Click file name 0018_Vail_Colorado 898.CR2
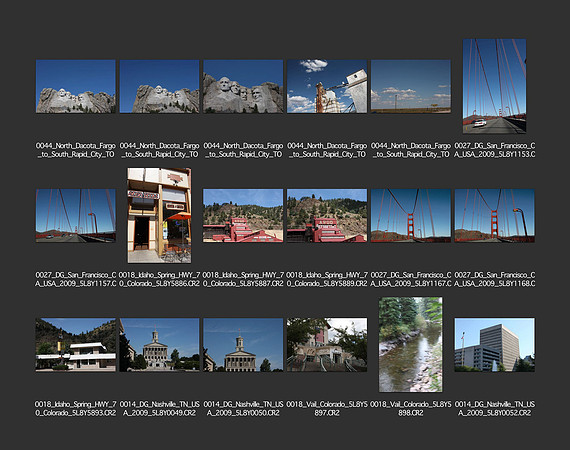 pos(411,409)
